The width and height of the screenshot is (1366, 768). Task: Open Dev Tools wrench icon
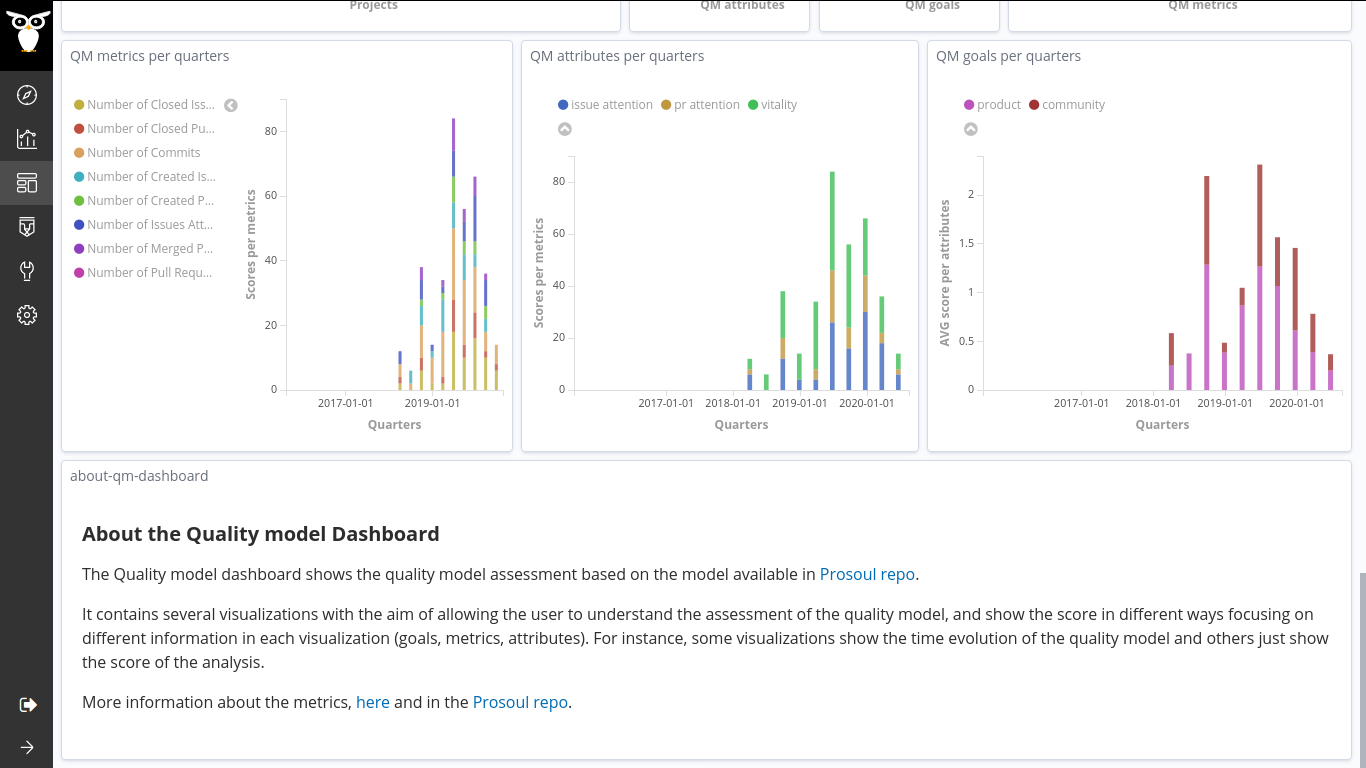point(27,271)
